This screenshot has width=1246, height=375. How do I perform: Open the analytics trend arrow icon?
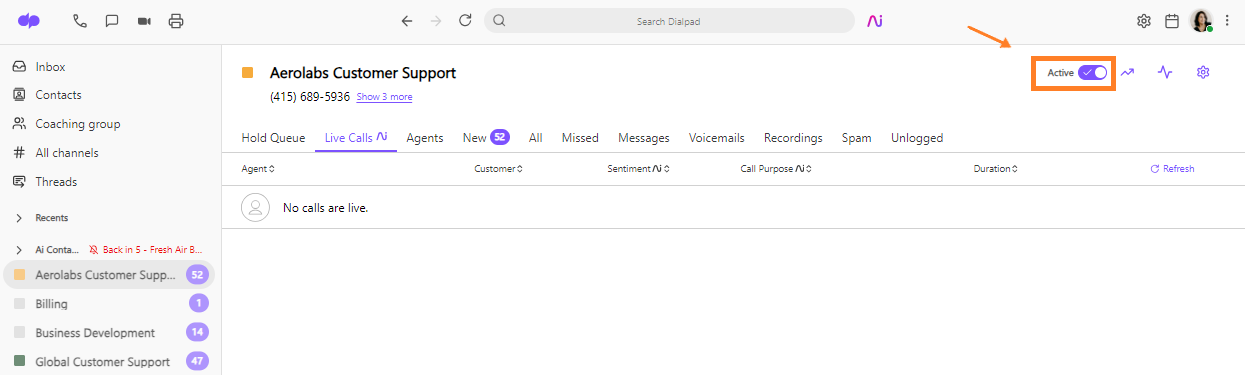[1127, 72]
